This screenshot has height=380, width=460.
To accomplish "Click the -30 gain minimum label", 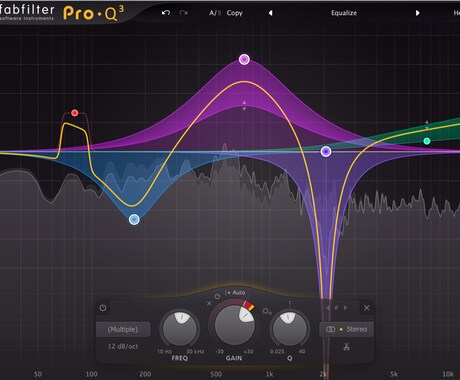I will pyautogui.click(x=220, y=351).
